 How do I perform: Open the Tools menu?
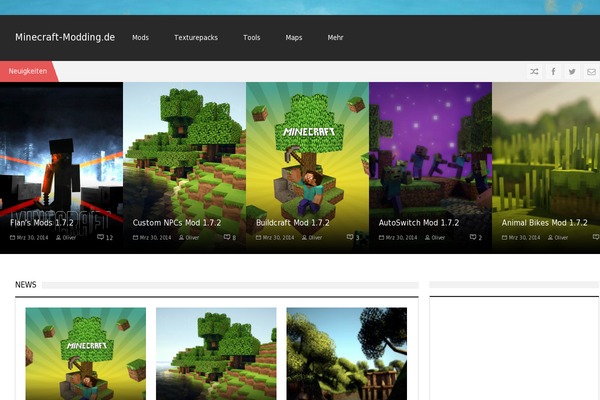tap(252, 38)
